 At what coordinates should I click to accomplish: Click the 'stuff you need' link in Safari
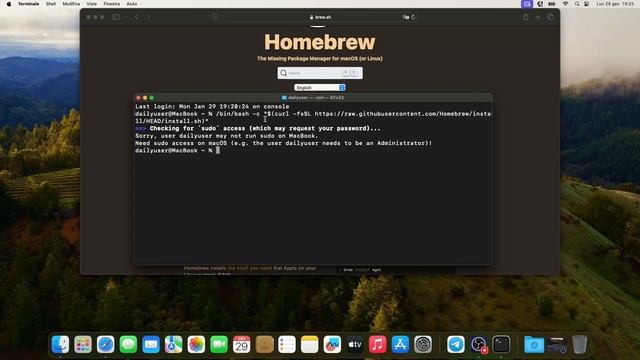tap(250, 268)
